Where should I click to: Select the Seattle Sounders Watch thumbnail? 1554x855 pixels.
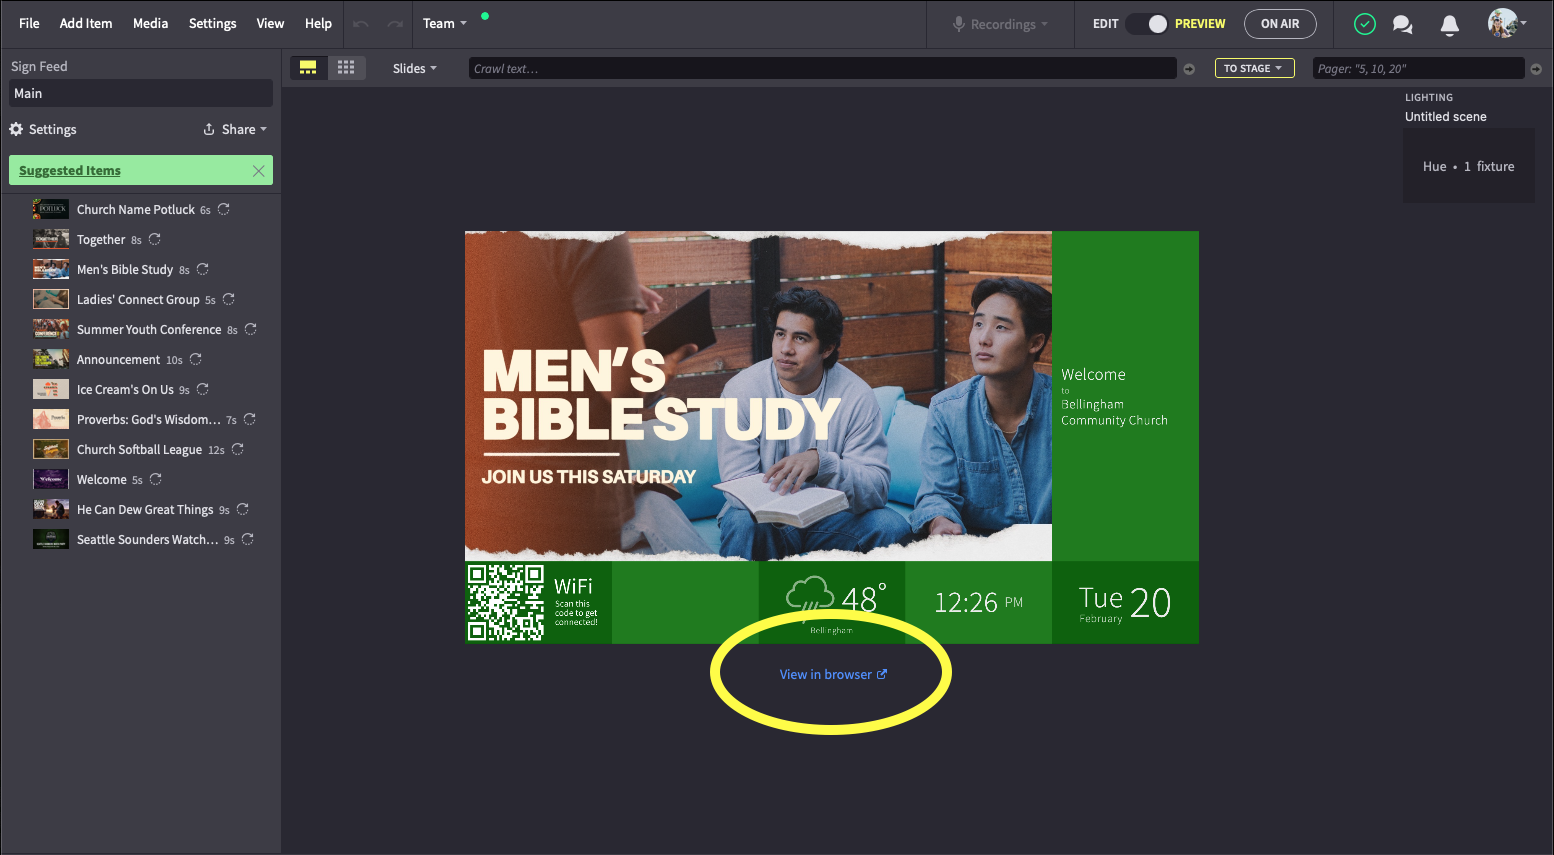pos(51,539)
